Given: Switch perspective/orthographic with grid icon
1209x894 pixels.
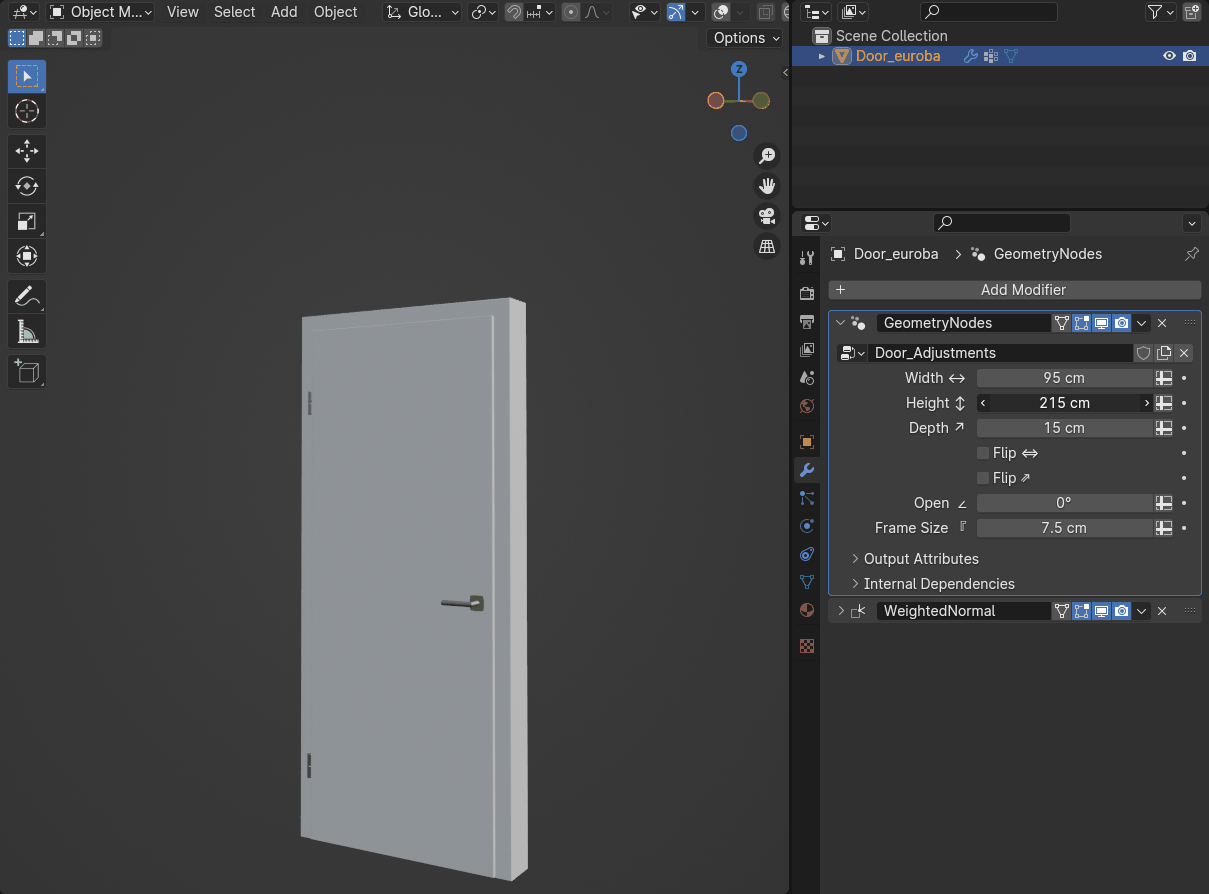Looking at the screenshot, I should [767, 246].
